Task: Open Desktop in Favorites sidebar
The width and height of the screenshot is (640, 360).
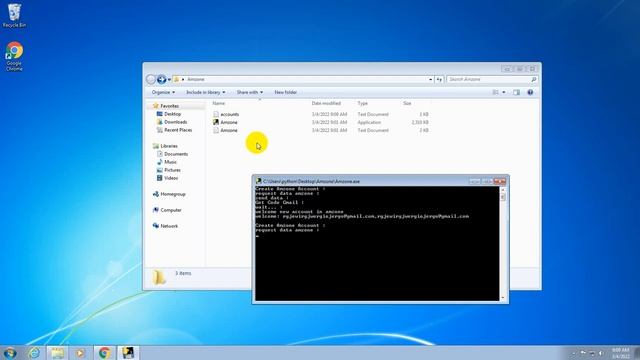Action: coord(172,114)
